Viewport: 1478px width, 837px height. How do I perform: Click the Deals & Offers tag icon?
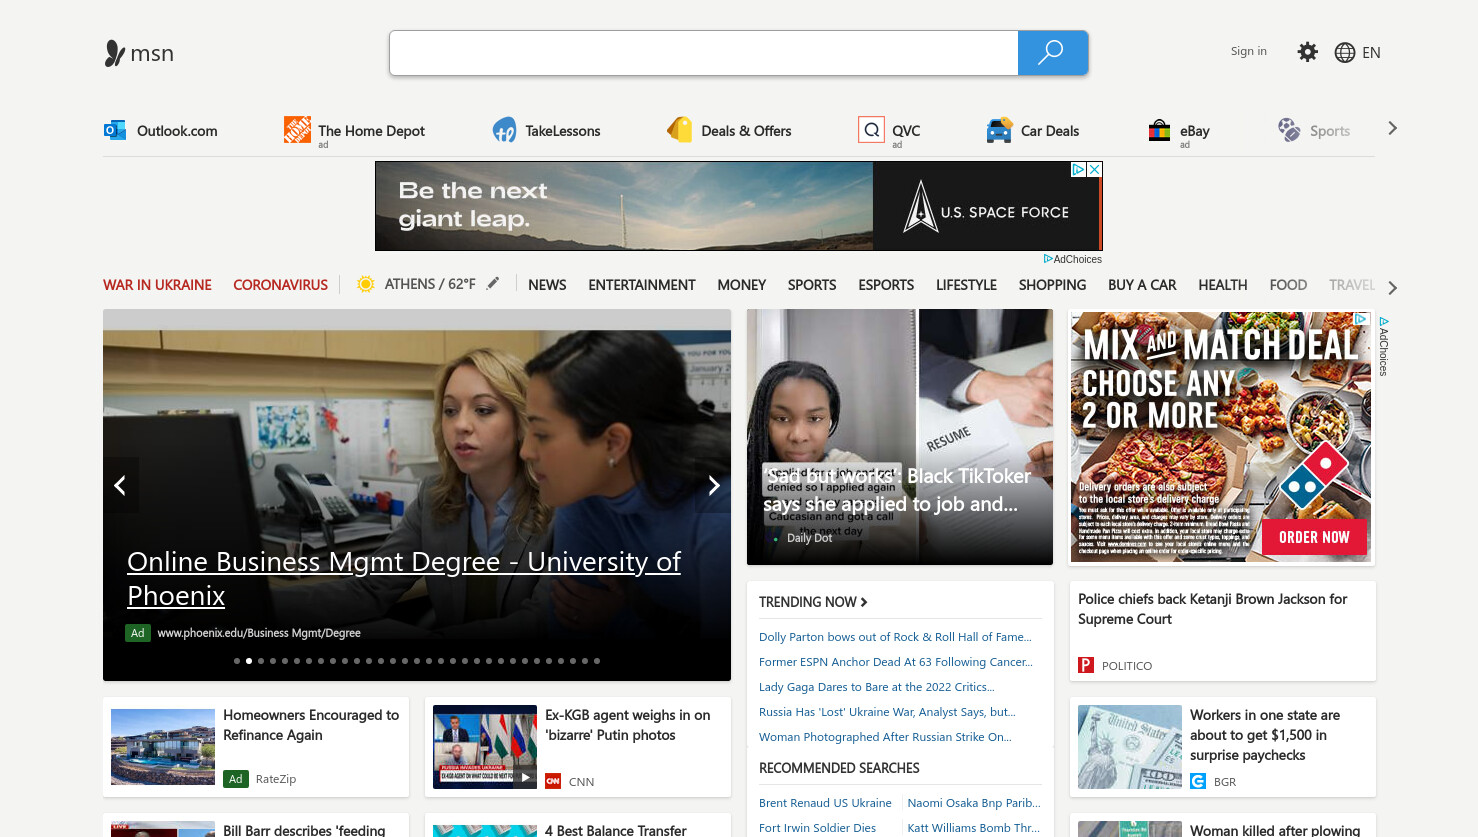click(680, 130)
